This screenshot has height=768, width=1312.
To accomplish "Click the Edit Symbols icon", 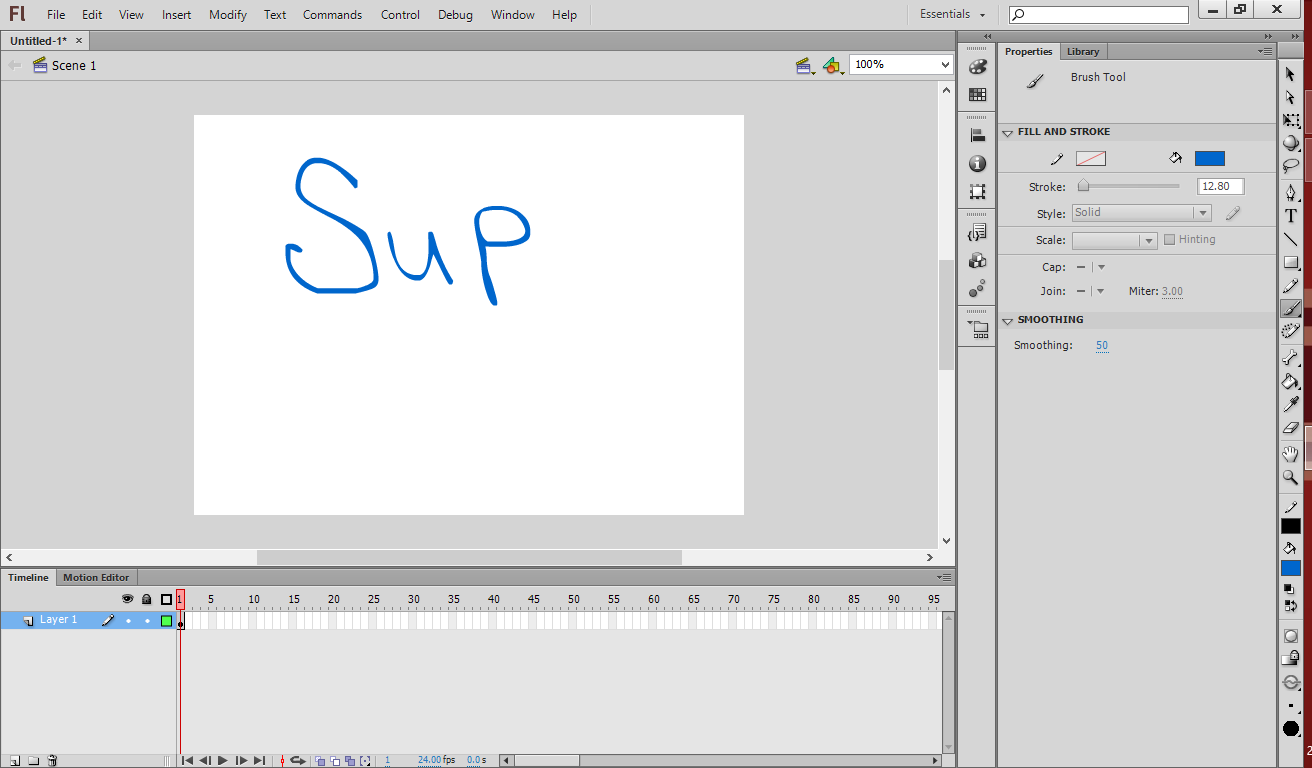I will pos(833,65).
